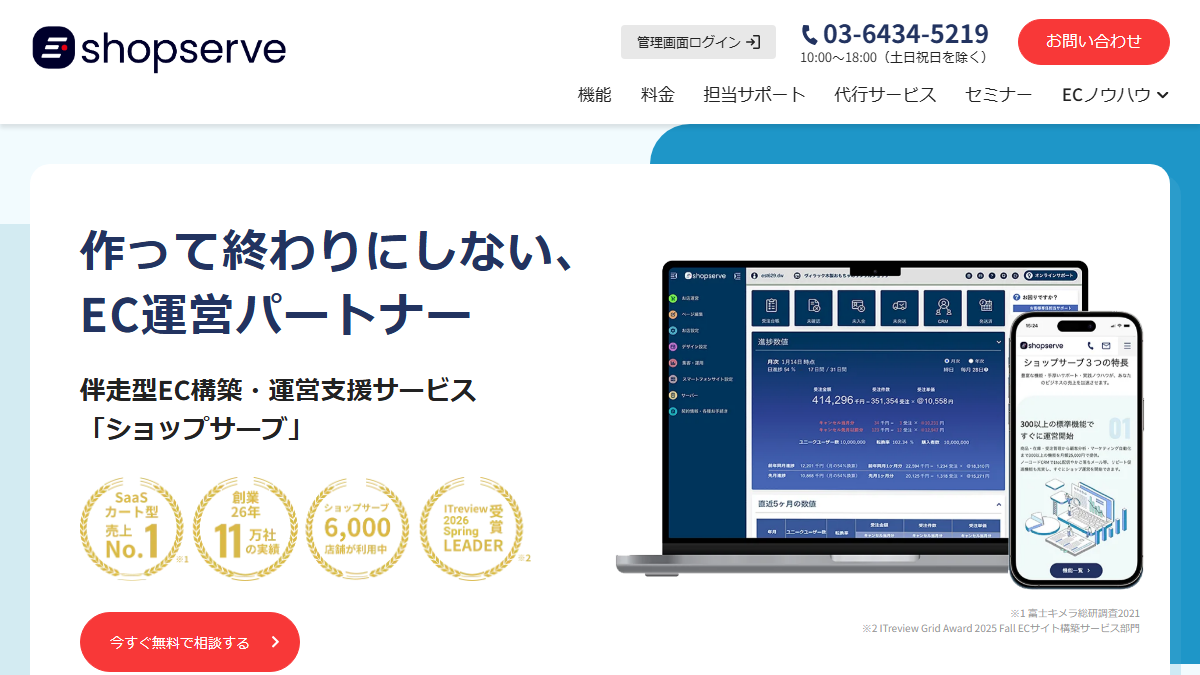The height and width of the screenshot is (675, 1200).
Task: Tap the mail icon on phone mockup
Action: point(1106,345)
